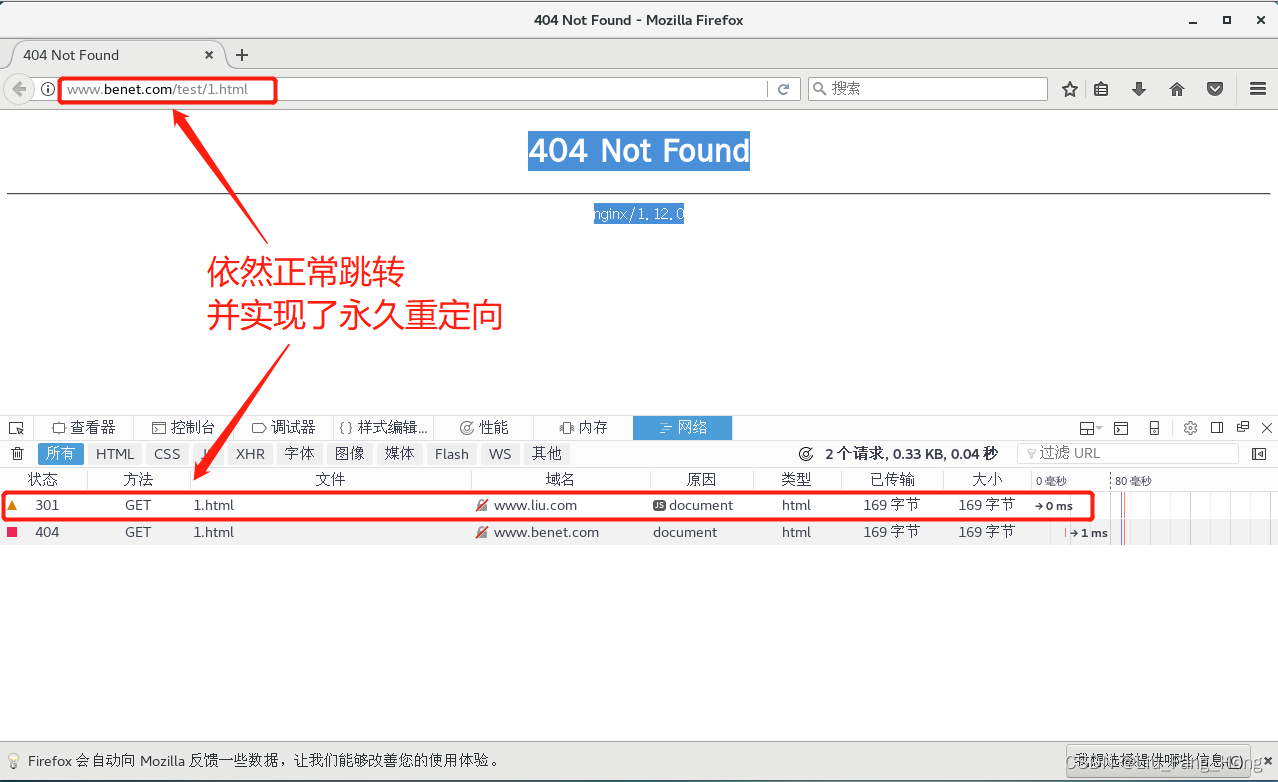The width and height of the screenshot is (1278, 782).
Task: Sort by the 已传输 transferred column header
Action: pyautogui.click(x=892, y=480)
